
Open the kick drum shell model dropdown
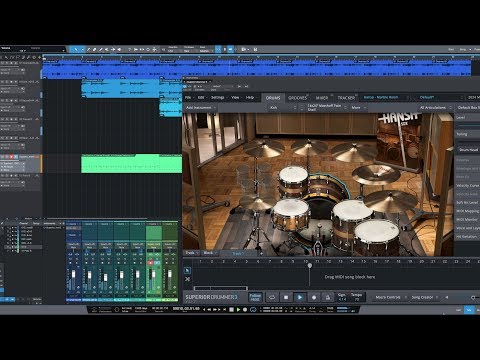point(326,108)
